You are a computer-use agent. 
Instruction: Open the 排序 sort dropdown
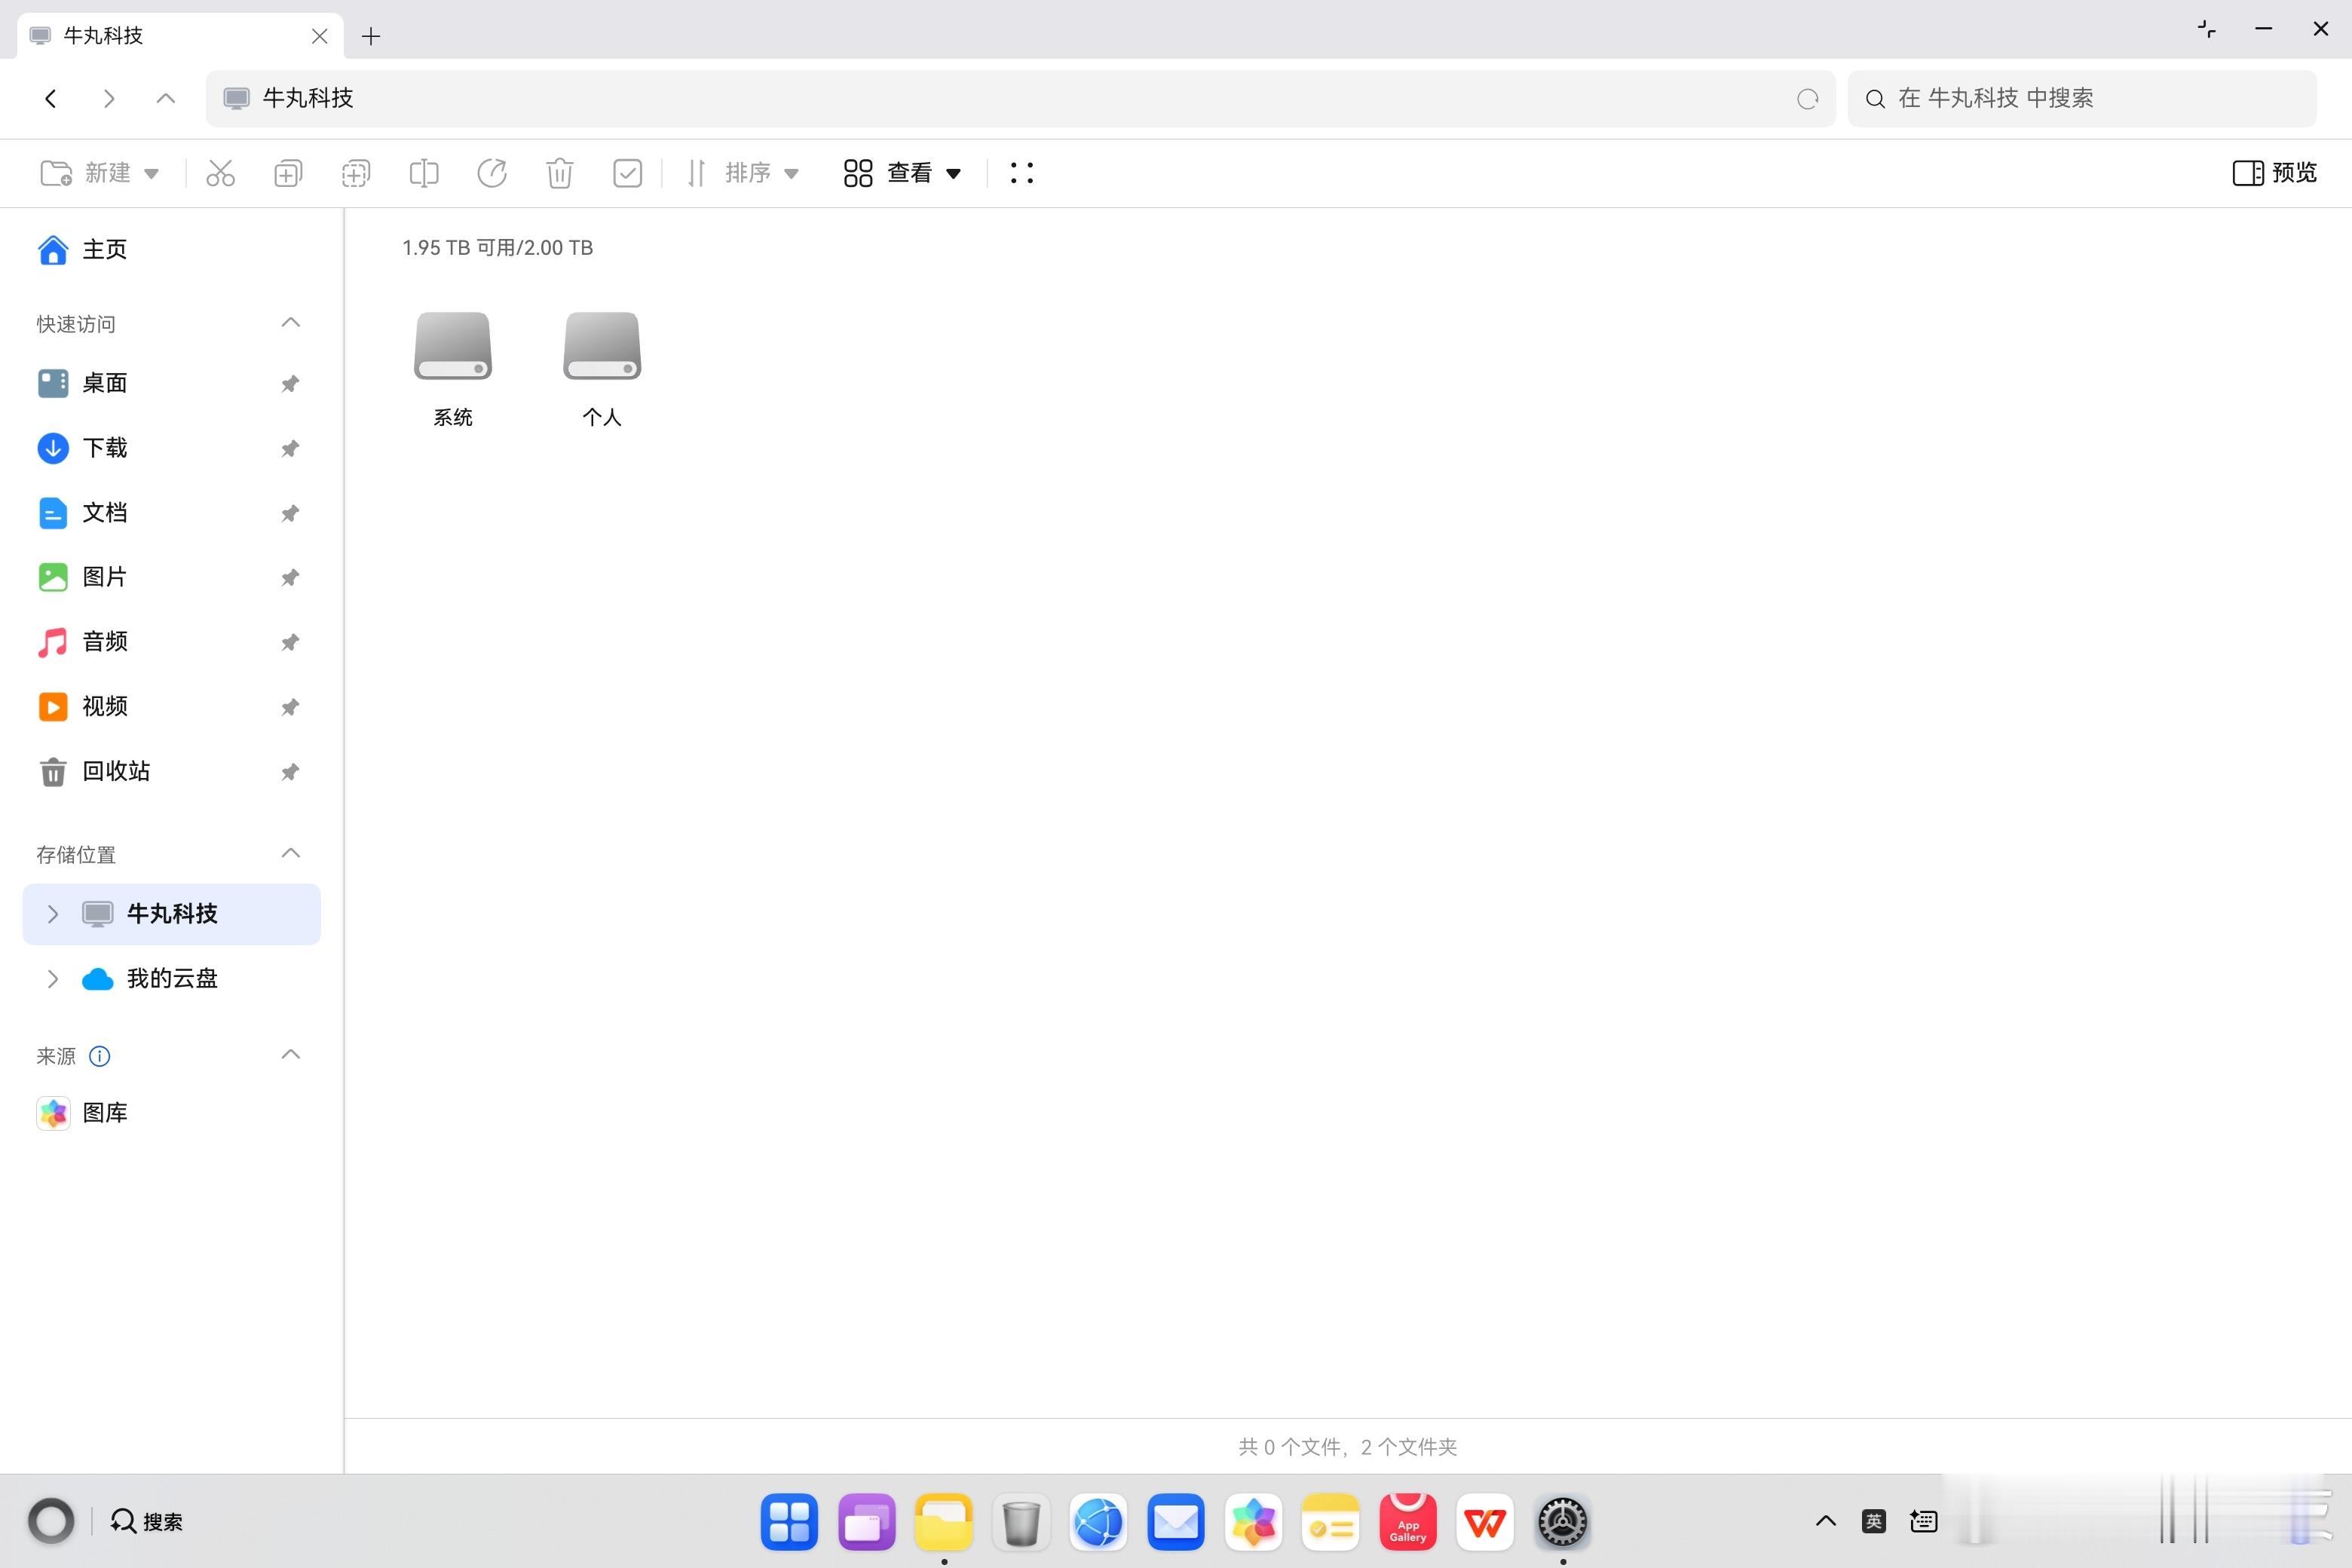coord(743,173)
